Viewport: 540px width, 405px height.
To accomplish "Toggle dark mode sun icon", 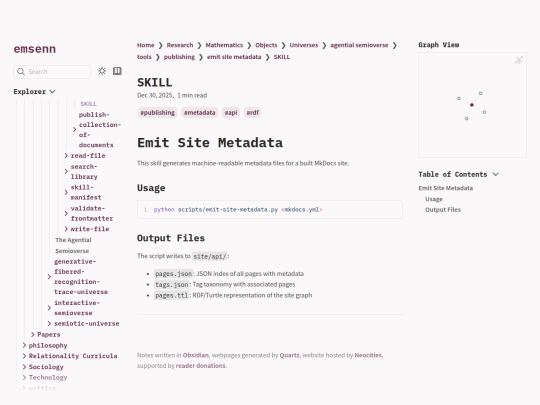I will pyautogui.click(x=102, y=71).
